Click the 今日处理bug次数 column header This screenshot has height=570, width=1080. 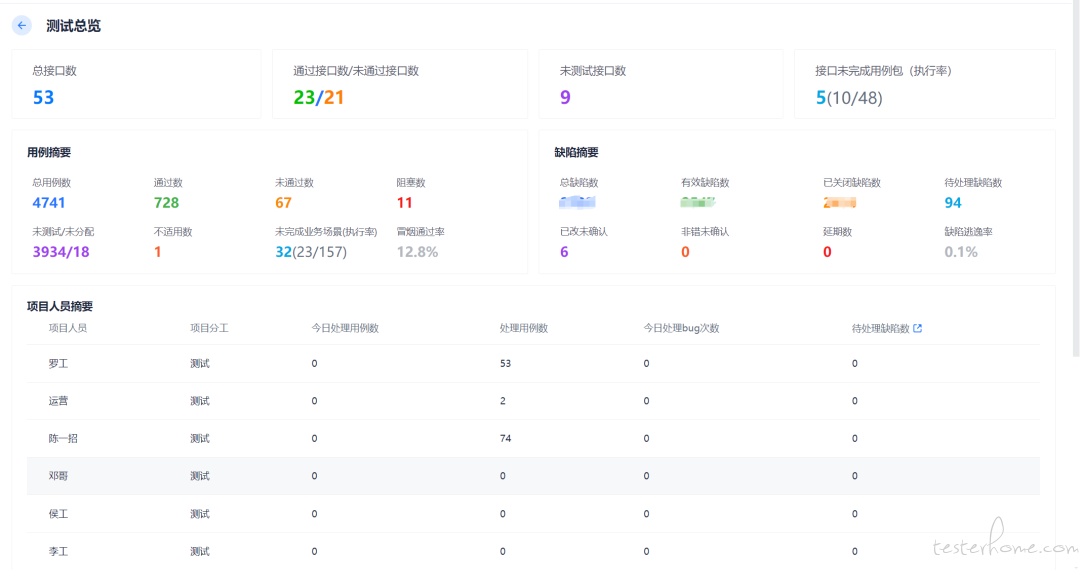coord(681,328)
